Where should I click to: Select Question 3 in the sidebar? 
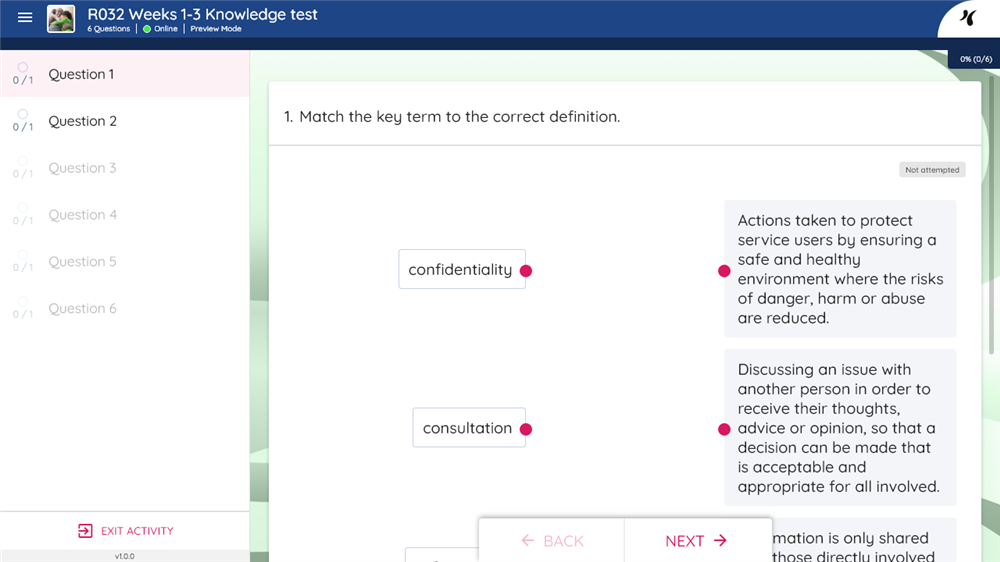coord(124,168)
